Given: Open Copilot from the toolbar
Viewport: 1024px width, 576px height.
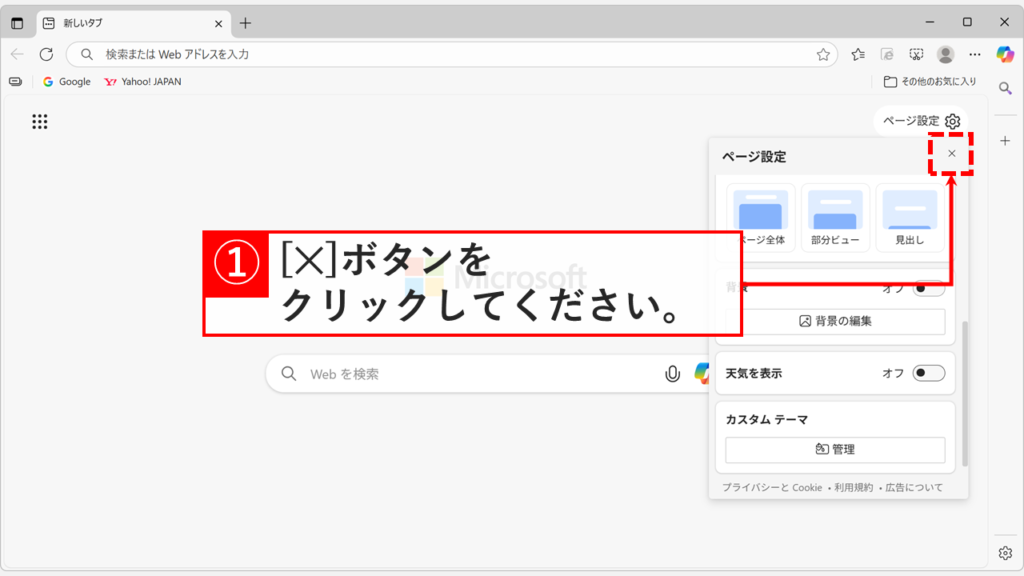Looking at the screenshot, I should click(1004, 55).
